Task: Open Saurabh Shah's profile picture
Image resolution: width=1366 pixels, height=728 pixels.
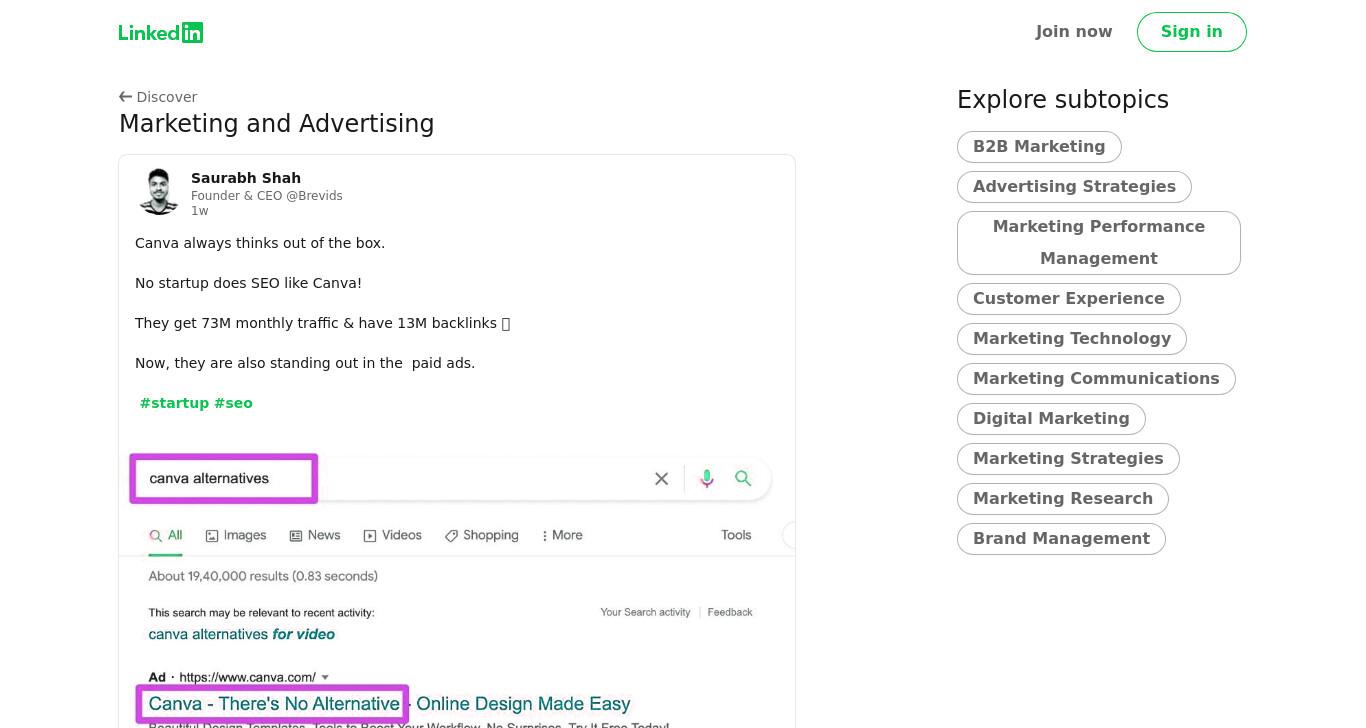Action: [159, 192]
